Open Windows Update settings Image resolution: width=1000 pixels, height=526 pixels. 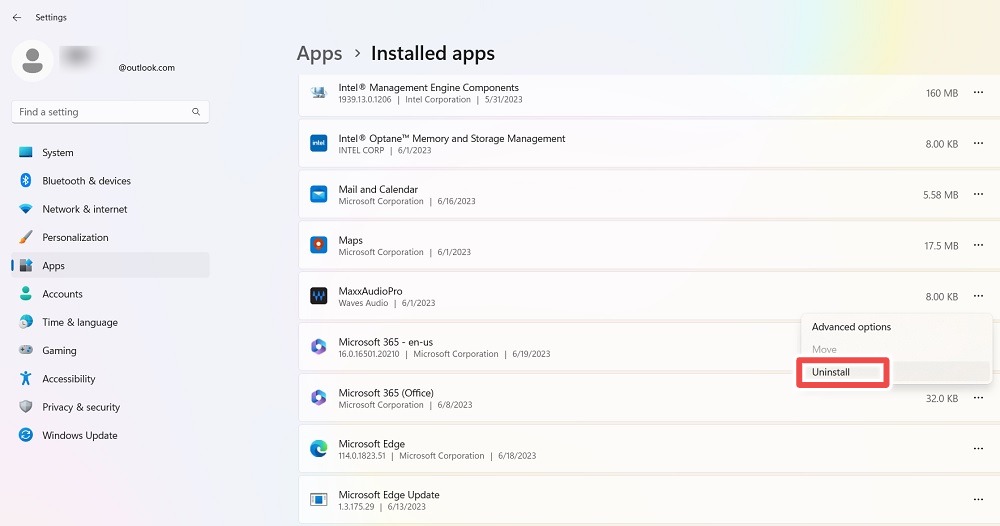click(110, 435)
